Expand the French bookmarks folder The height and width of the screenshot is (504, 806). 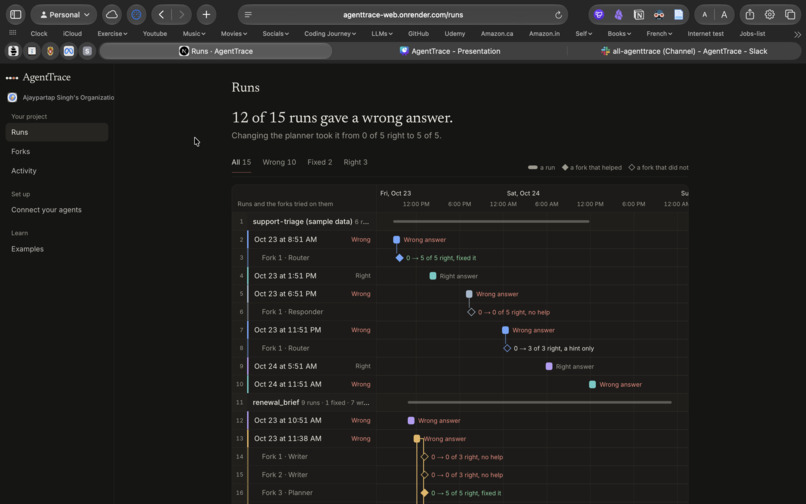(x=659, y=33)
